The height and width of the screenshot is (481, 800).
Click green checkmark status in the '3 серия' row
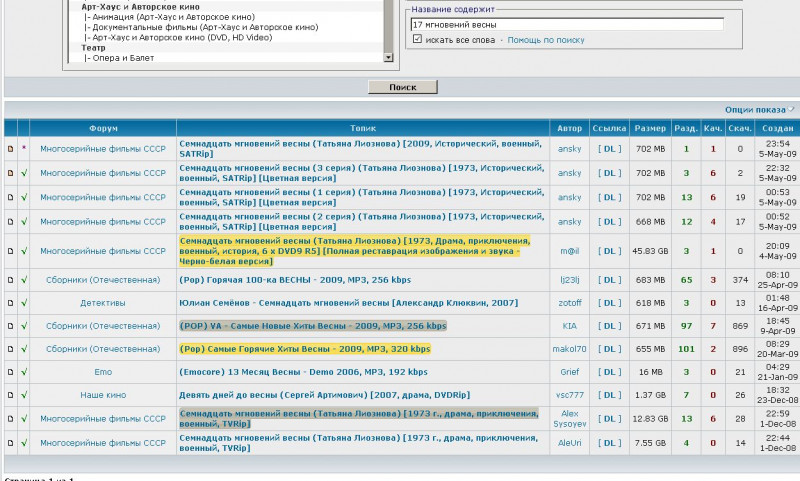(x=23, y=173)
